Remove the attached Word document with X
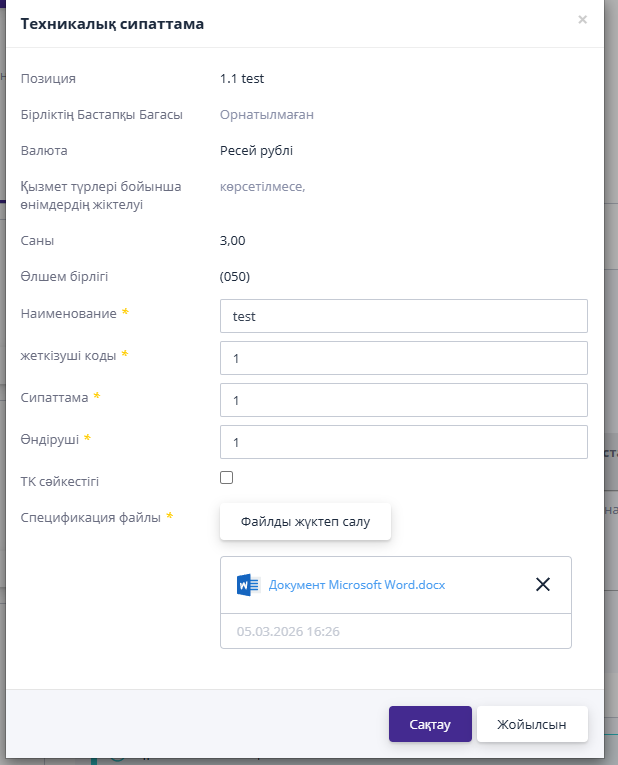The height and width of the screenshot is (765, 618). click(x=543, y=585)
